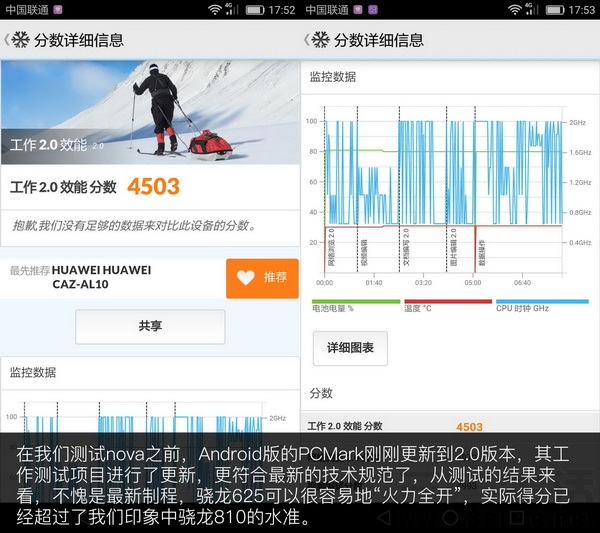Screen dimensions: 600x533
Task: Tap the 分数 section heading on right screen
Action: [321, 393]
